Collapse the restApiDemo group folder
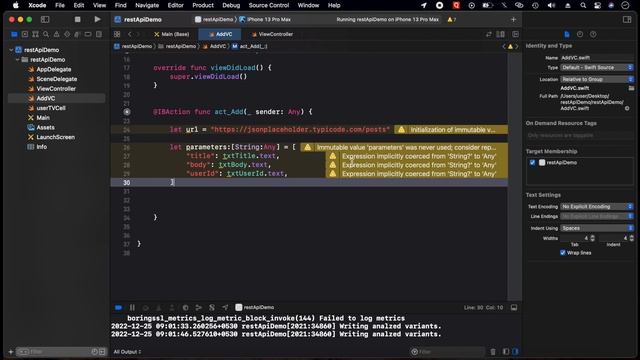Screen dimensions: 640x360 18,60
